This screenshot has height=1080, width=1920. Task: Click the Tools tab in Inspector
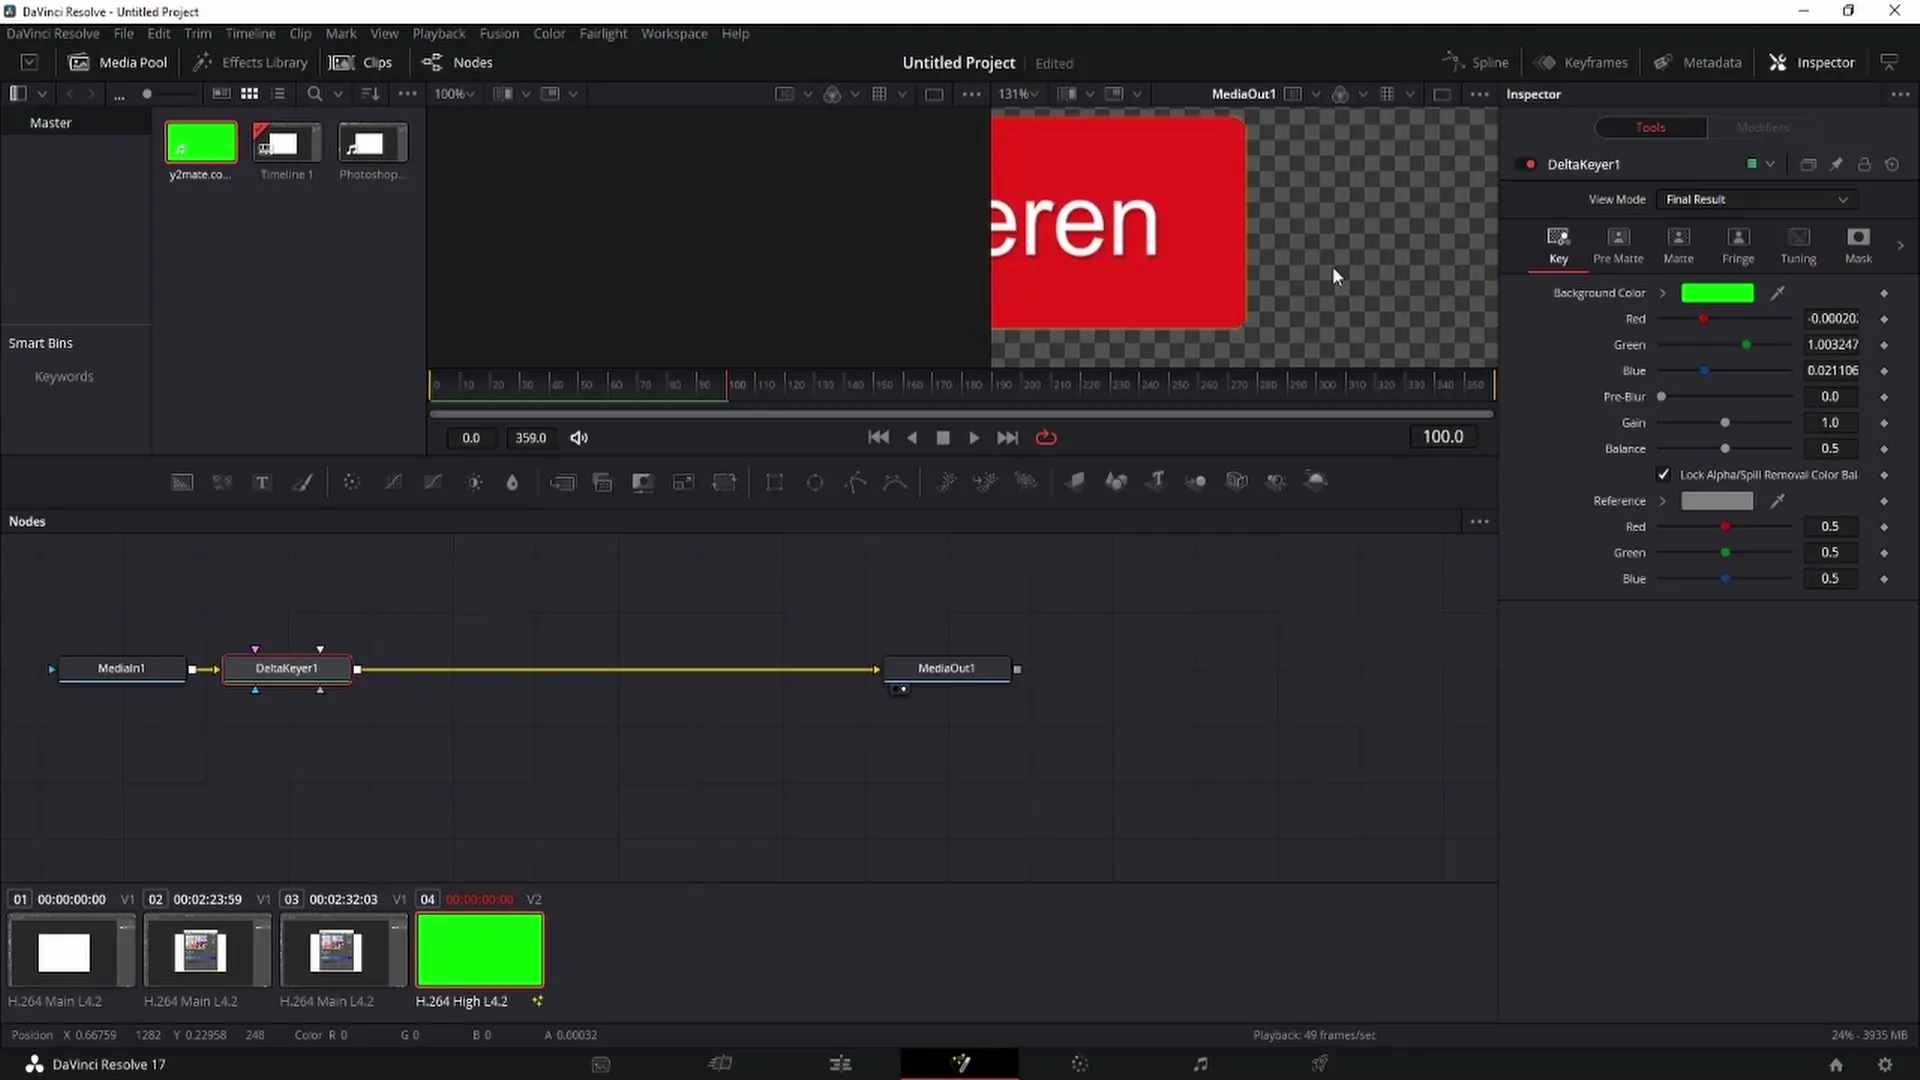click(x=1650, y=127)
